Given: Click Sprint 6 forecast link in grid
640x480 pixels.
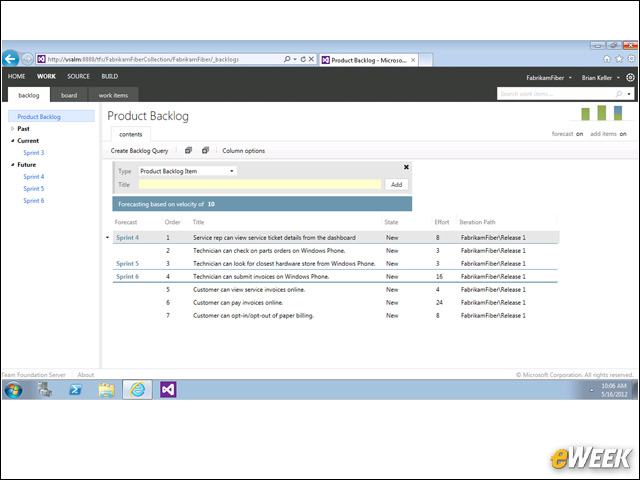Looking at the screenshot, I should (127, 277).
